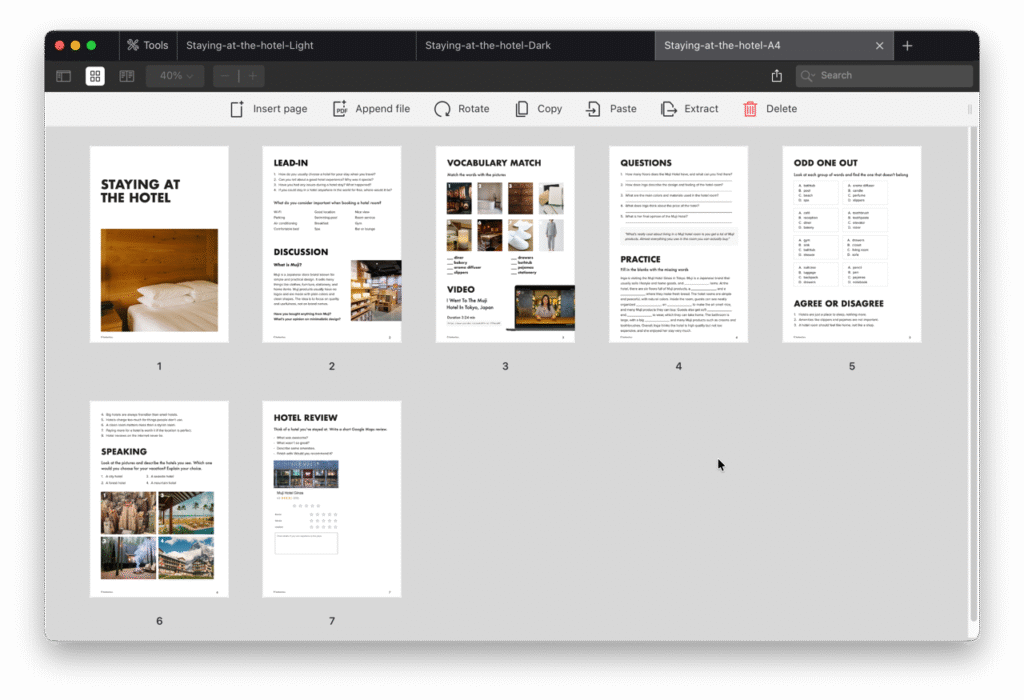This screenshot has width=1024, height=700.
Task: Click the zoom in plus button
Action: [x=253, y=76]
